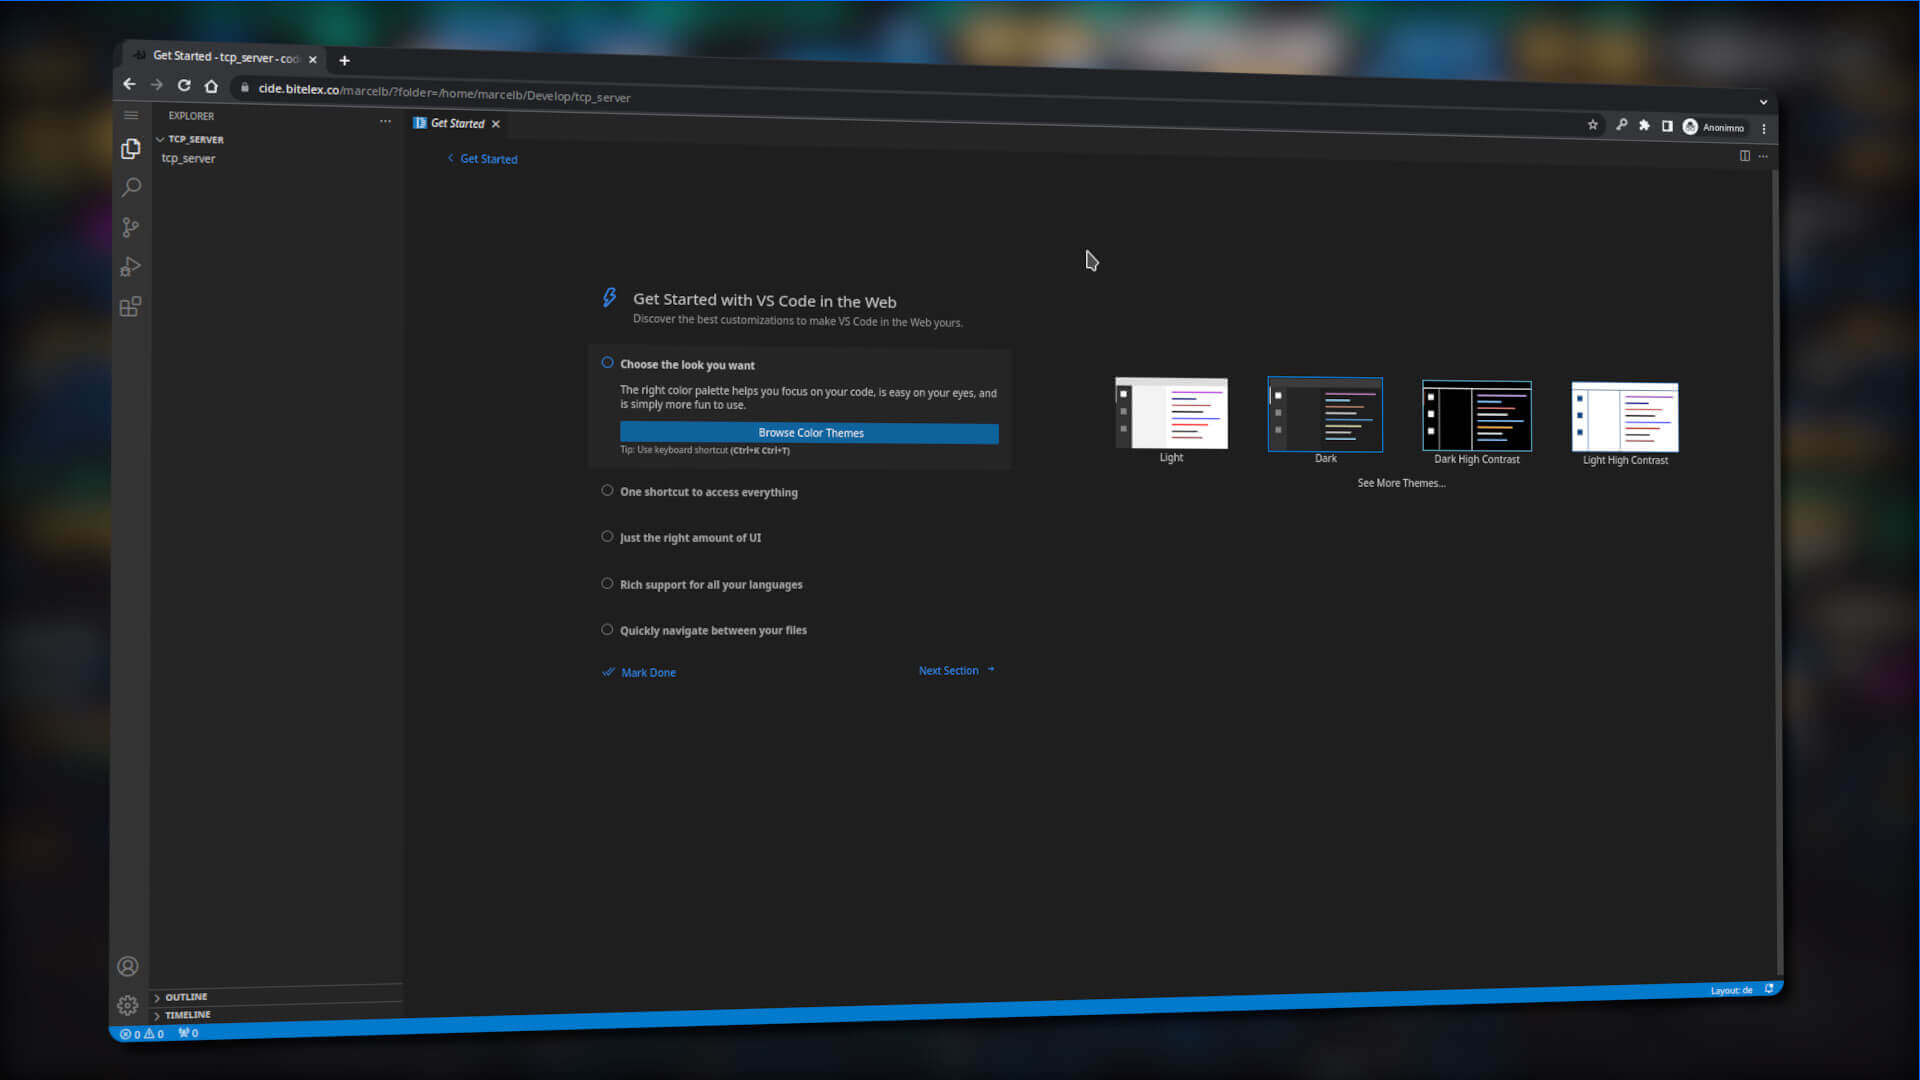Open the password key icon
The width and height of the screenshot is (1920, 1080).
point(1621,125)
